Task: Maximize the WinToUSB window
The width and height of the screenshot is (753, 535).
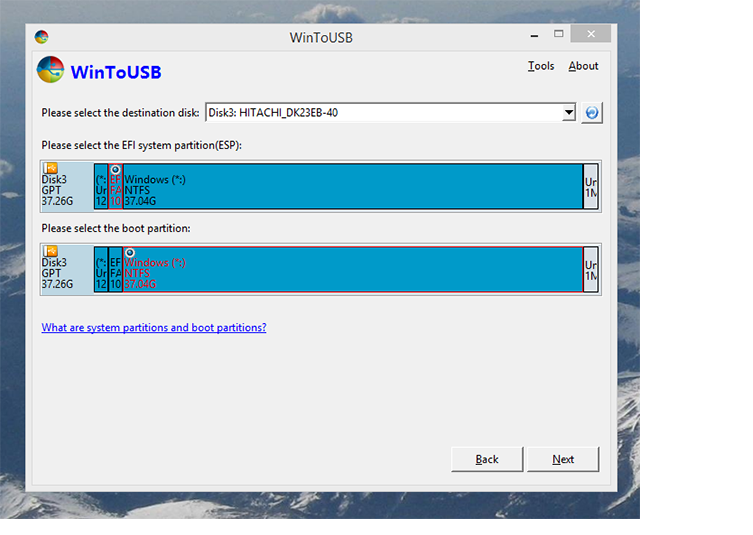Action: click(x=558, y=34)
